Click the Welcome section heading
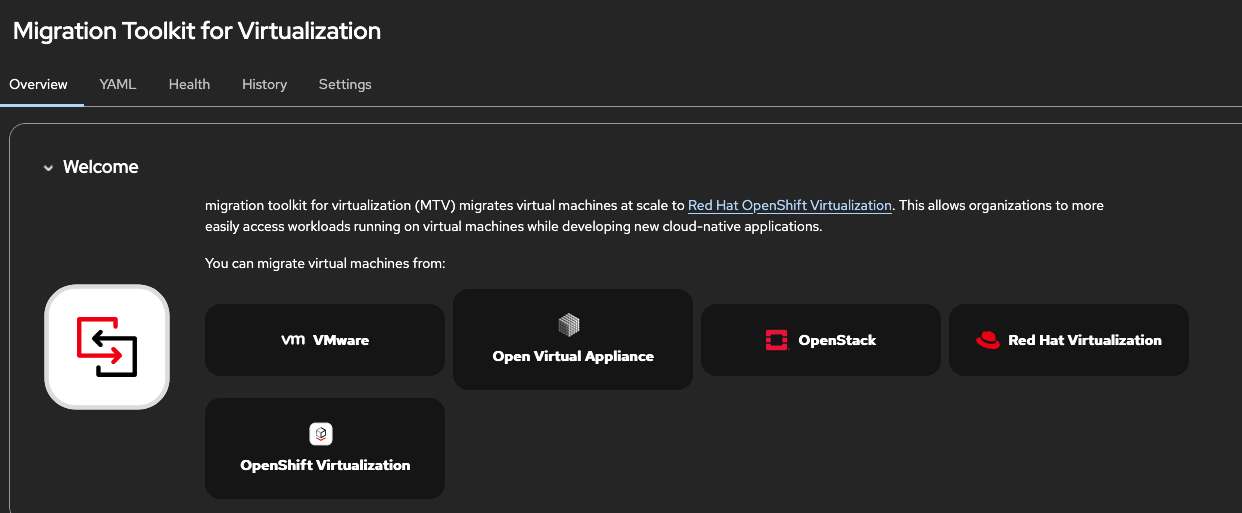The image size is (1242, 513). tap(101, 167)
